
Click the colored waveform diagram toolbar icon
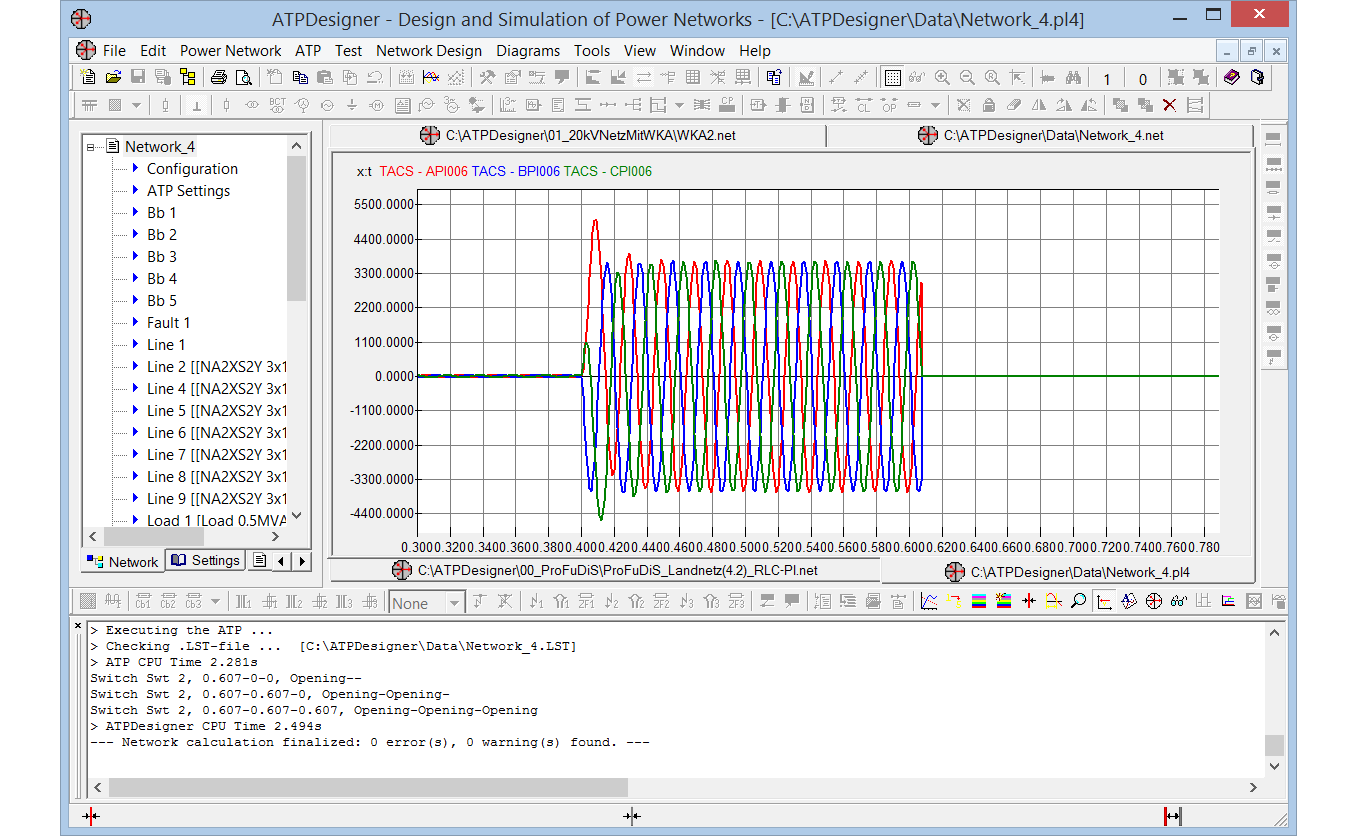pyautogui.click(x=431, y=77)
